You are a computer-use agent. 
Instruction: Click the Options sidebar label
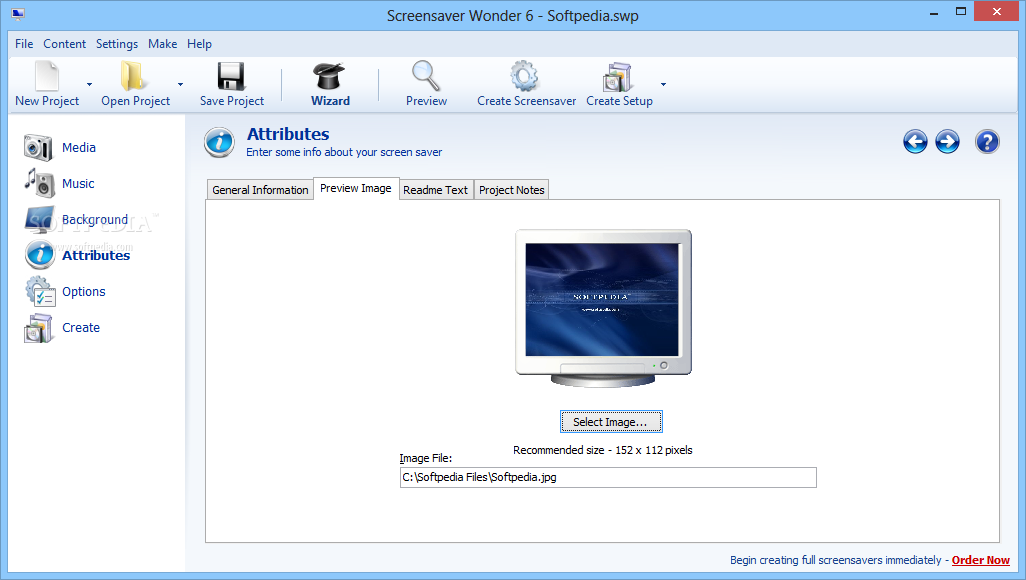pos(84,292)
